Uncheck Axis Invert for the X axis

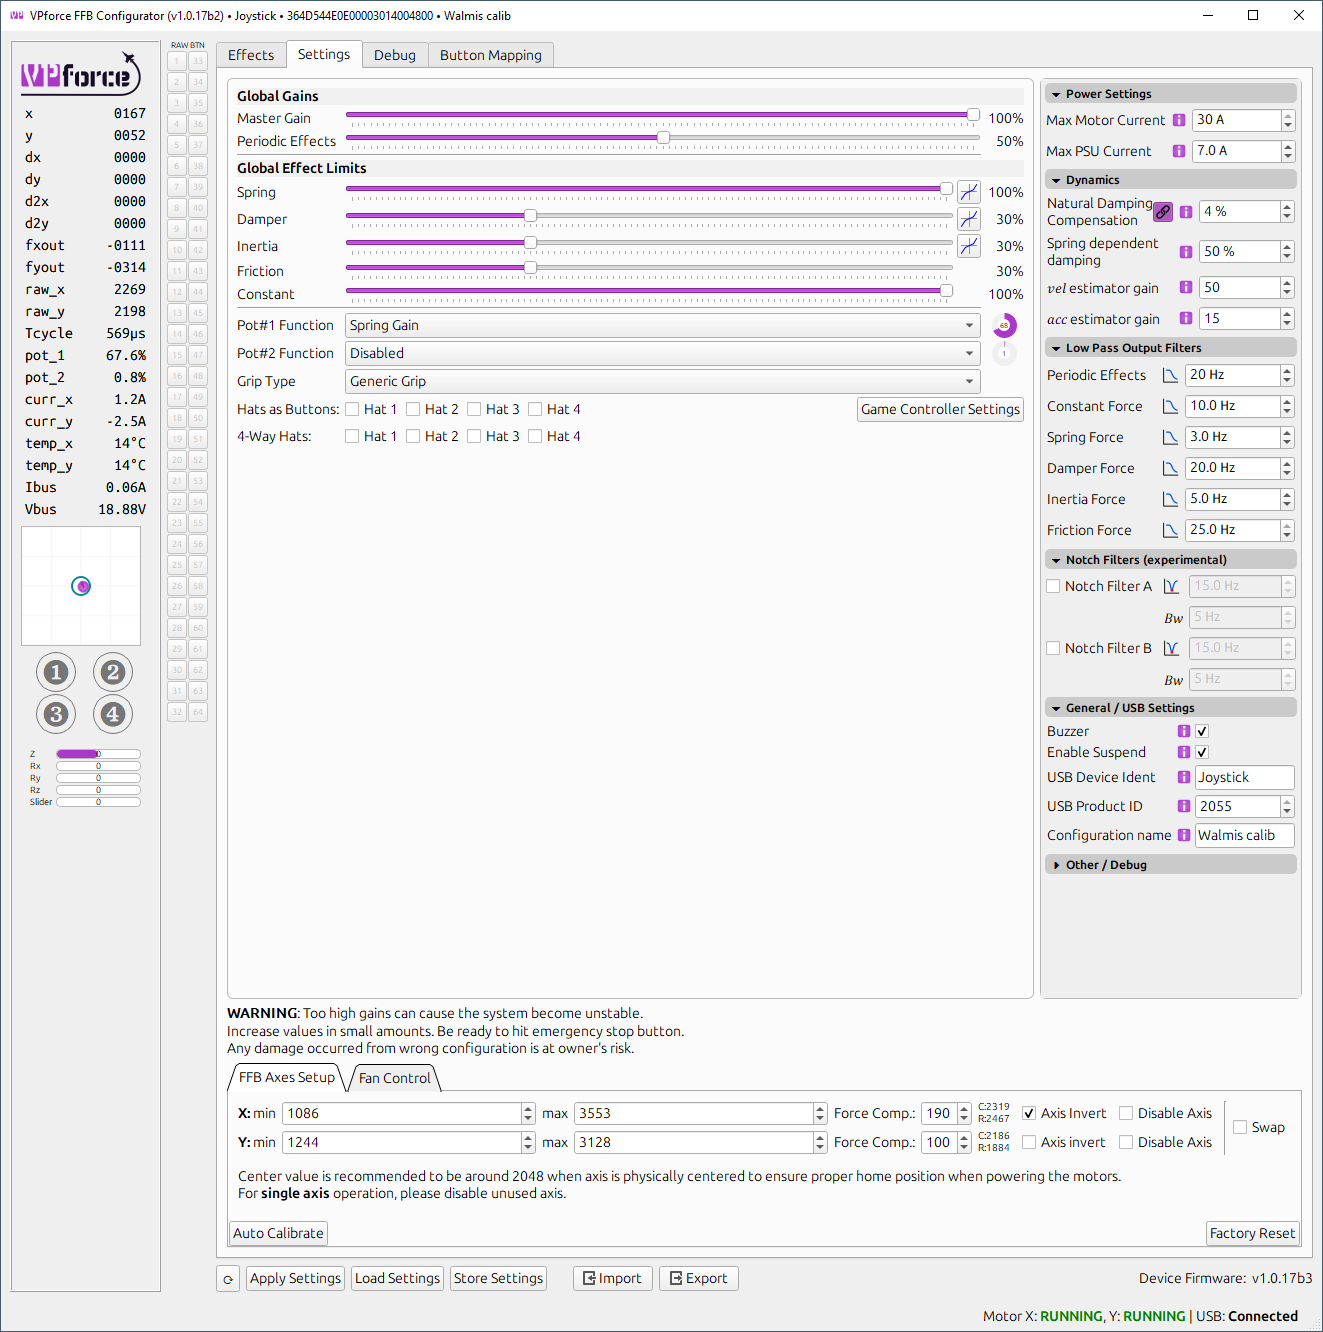1029,1113
